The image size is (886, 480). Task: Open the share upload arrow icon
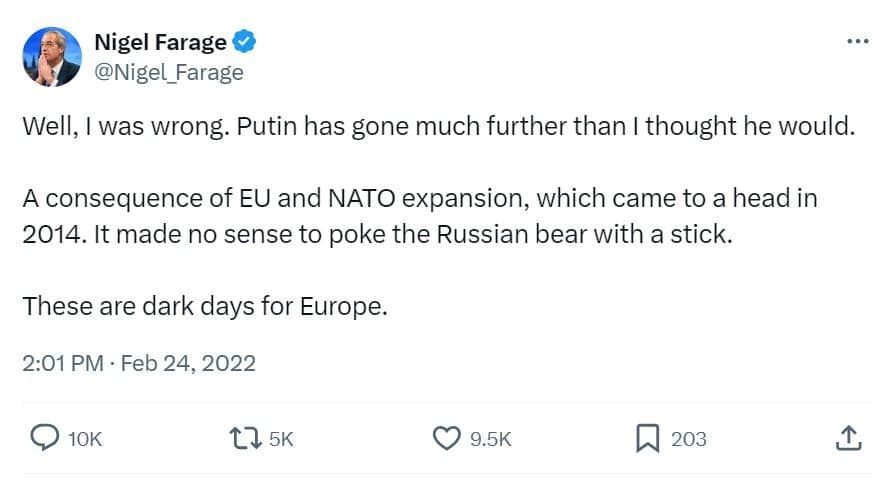click(x=849, y=439)
